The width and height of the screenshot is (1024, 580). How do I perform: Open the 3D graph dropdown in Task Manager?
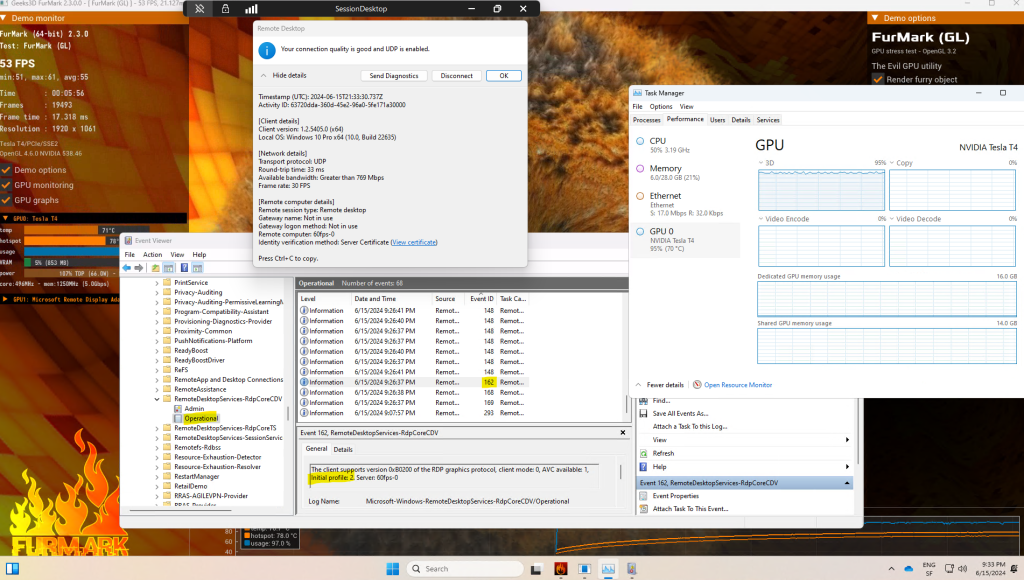(761, 163)
